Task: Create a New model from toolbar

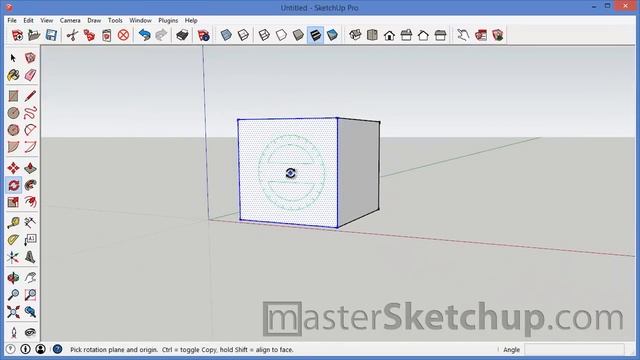Action: click(17, 35)
